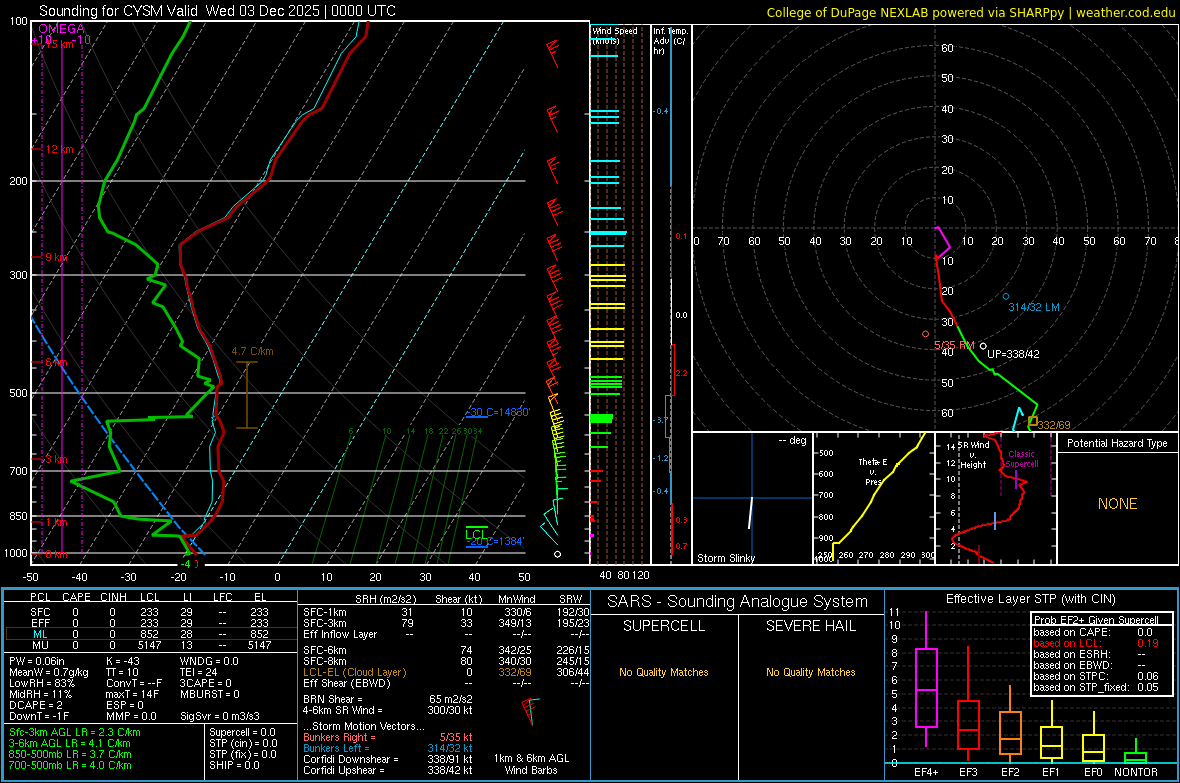Click the UP=338/42 hodograph label
1180x783 pixels.
pyautogui.click(x=1013, y=354)
